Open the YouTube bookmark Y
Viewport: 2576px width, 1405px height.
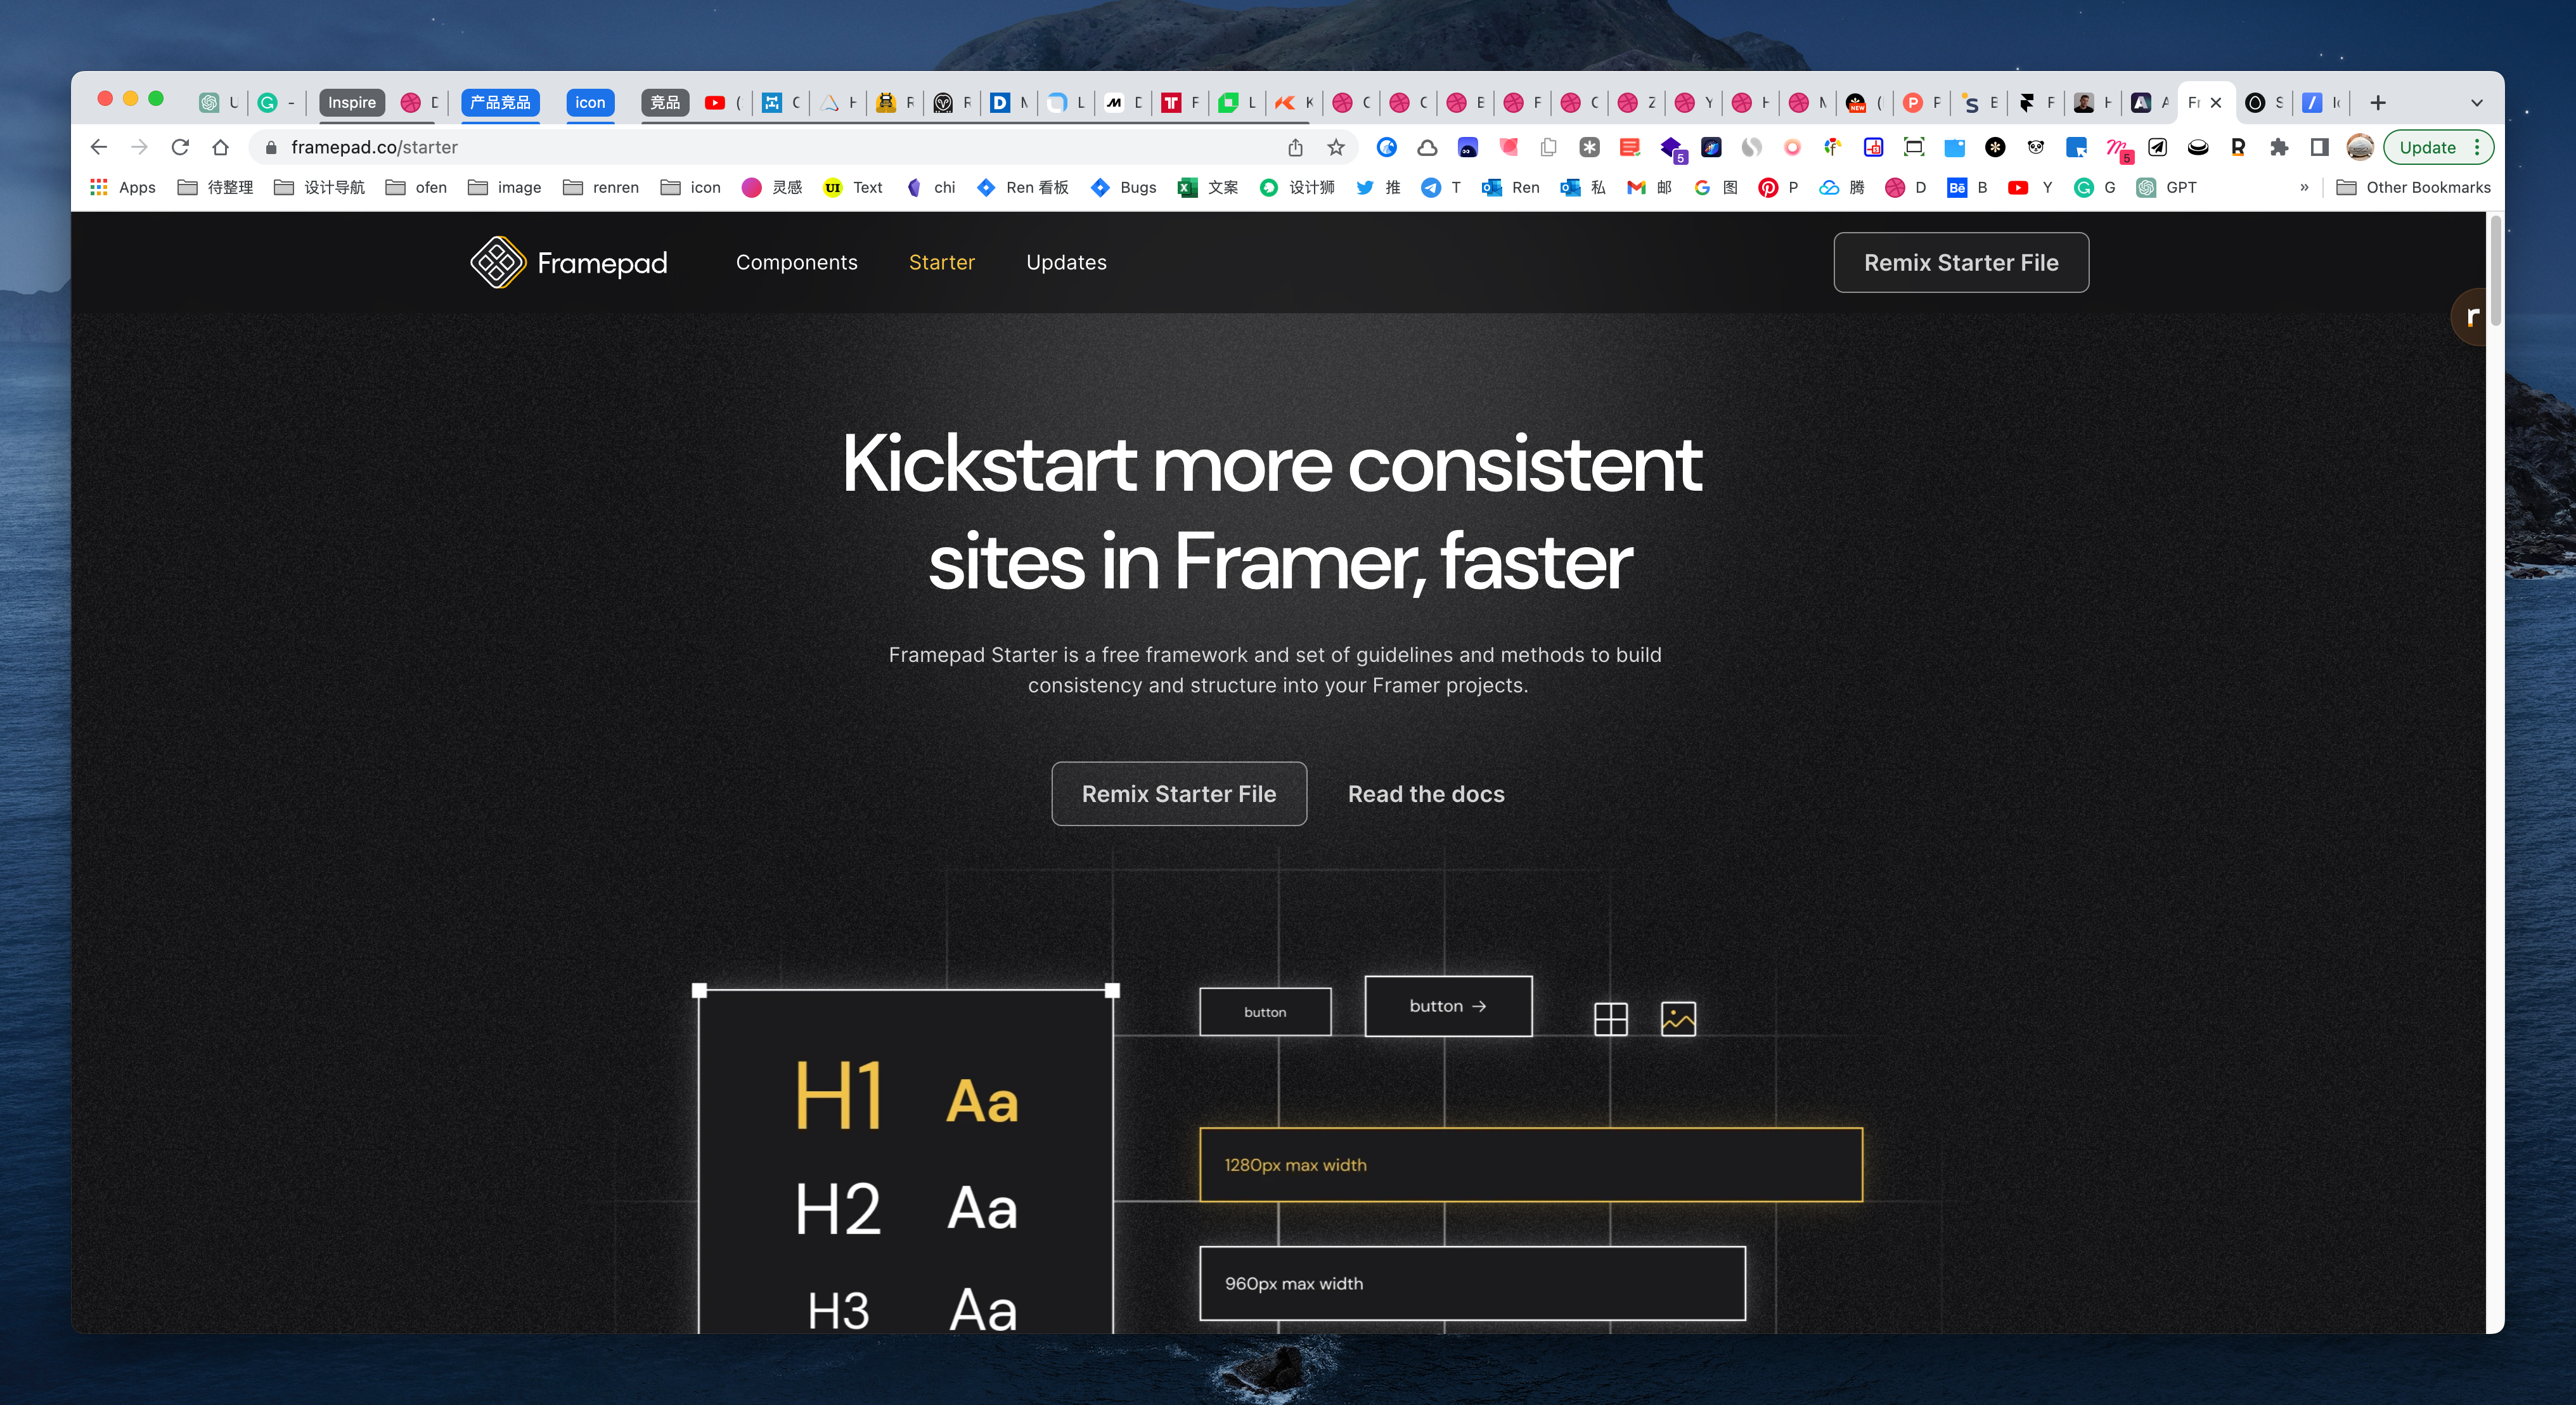2030,187
